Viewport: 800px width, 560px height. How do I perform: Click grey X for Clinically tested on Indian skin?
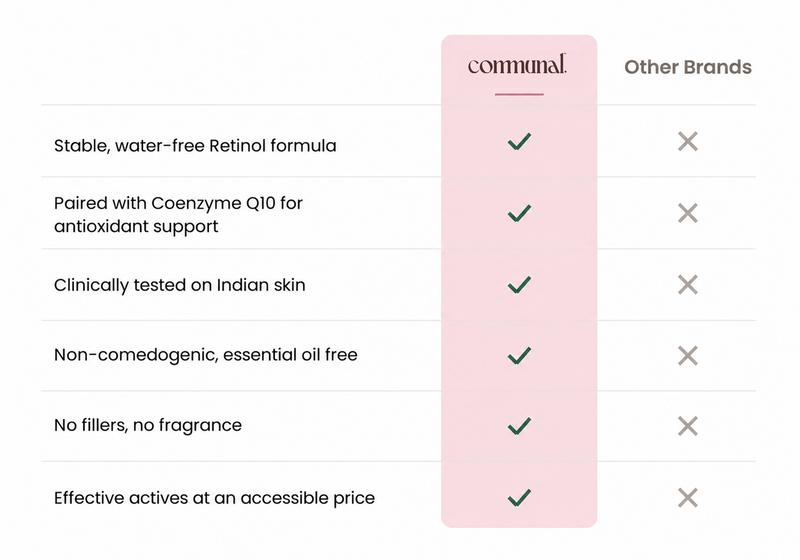click(688, 285)
